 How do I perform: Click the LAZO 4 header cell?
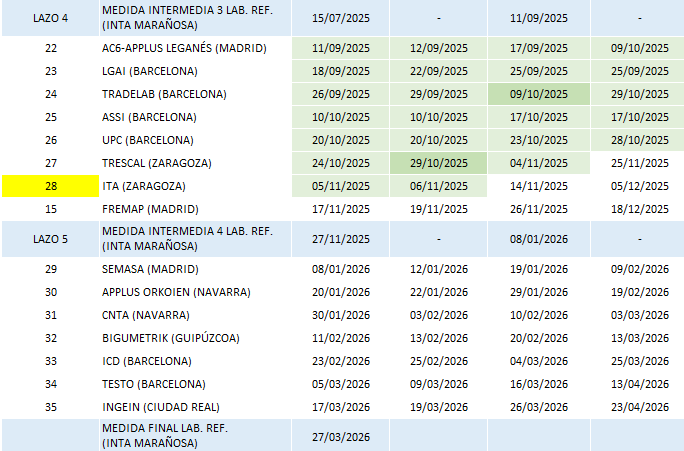coord(51,18)
